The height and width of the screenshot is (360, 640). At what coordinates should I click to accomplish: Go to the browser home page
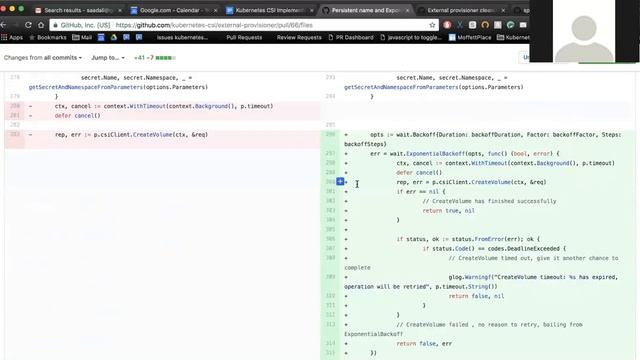41,25
